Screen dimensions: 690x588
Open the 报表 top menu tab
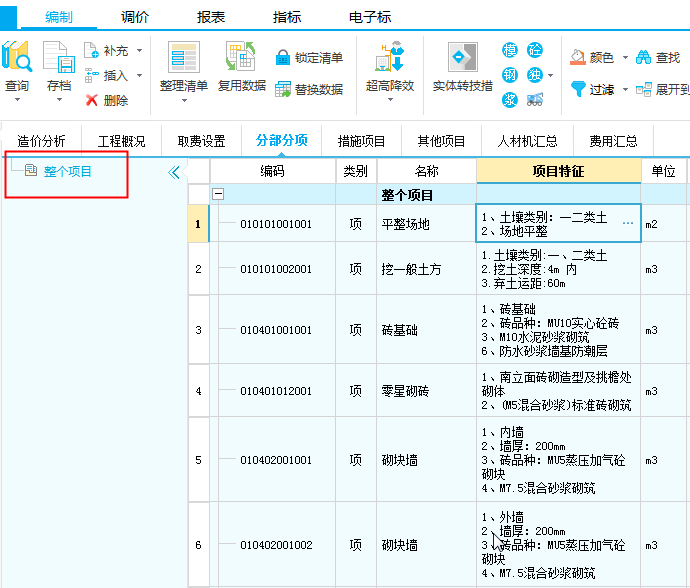[x=211, y=17]
